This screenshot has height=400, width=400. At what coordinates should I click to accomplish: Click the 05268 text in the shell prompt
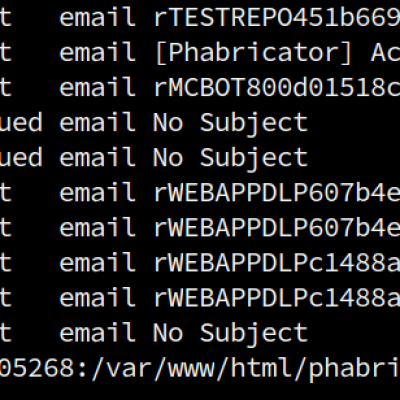pyautogui.click(x=37, y=368)
